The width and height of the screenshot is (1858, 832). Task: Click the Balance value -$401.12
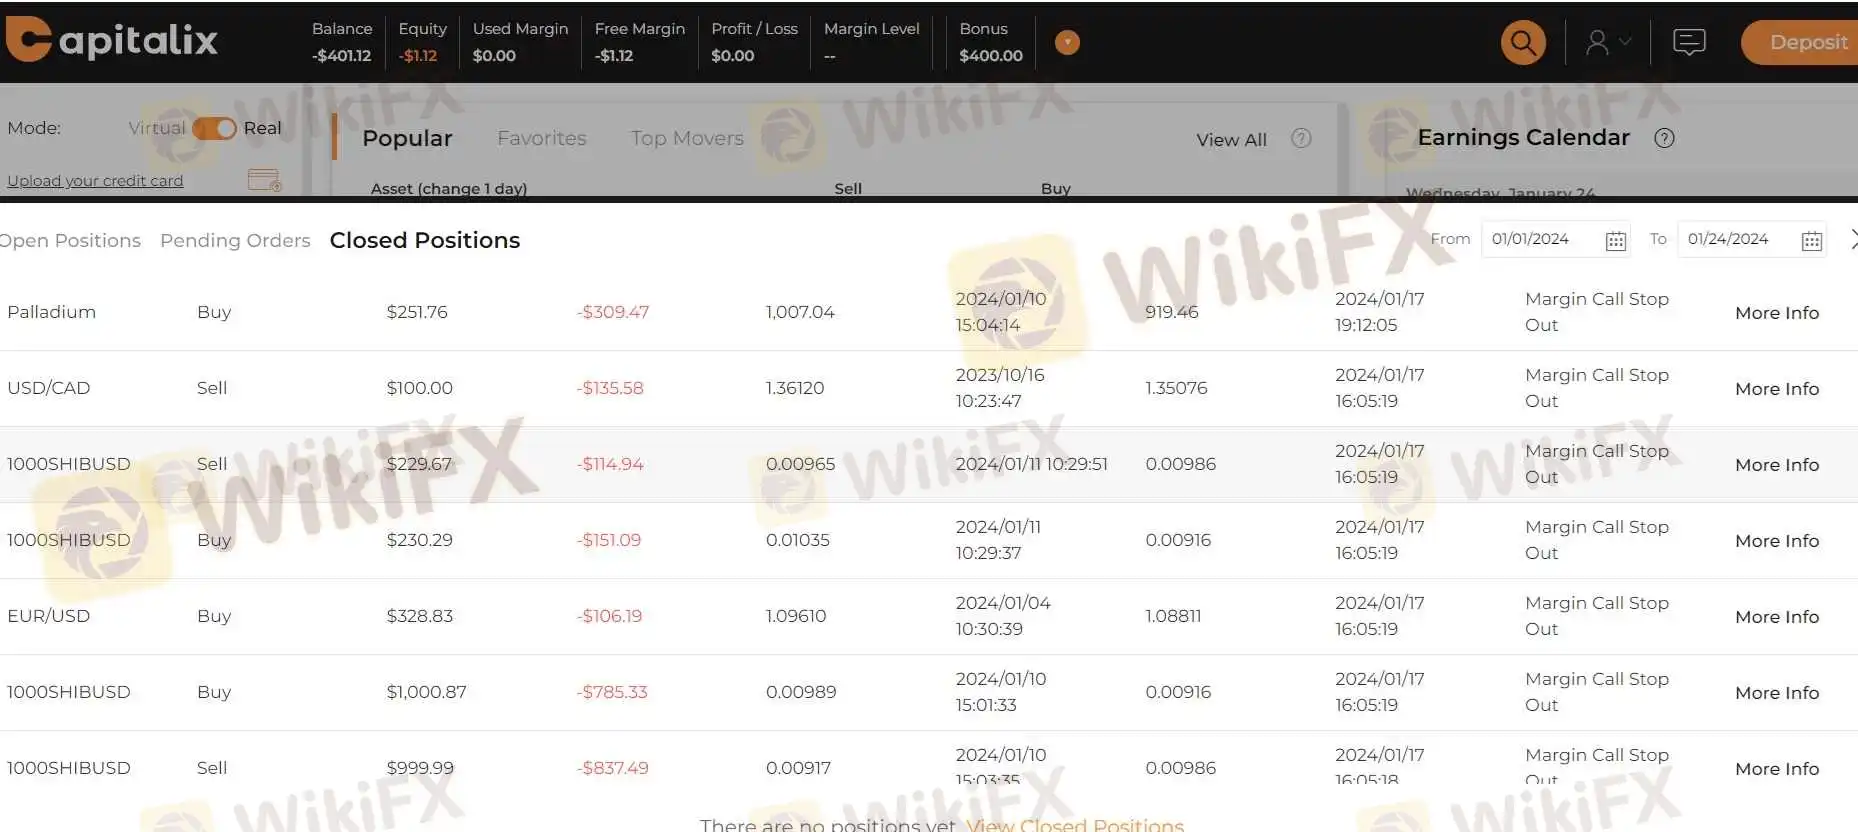click(341, 56)
